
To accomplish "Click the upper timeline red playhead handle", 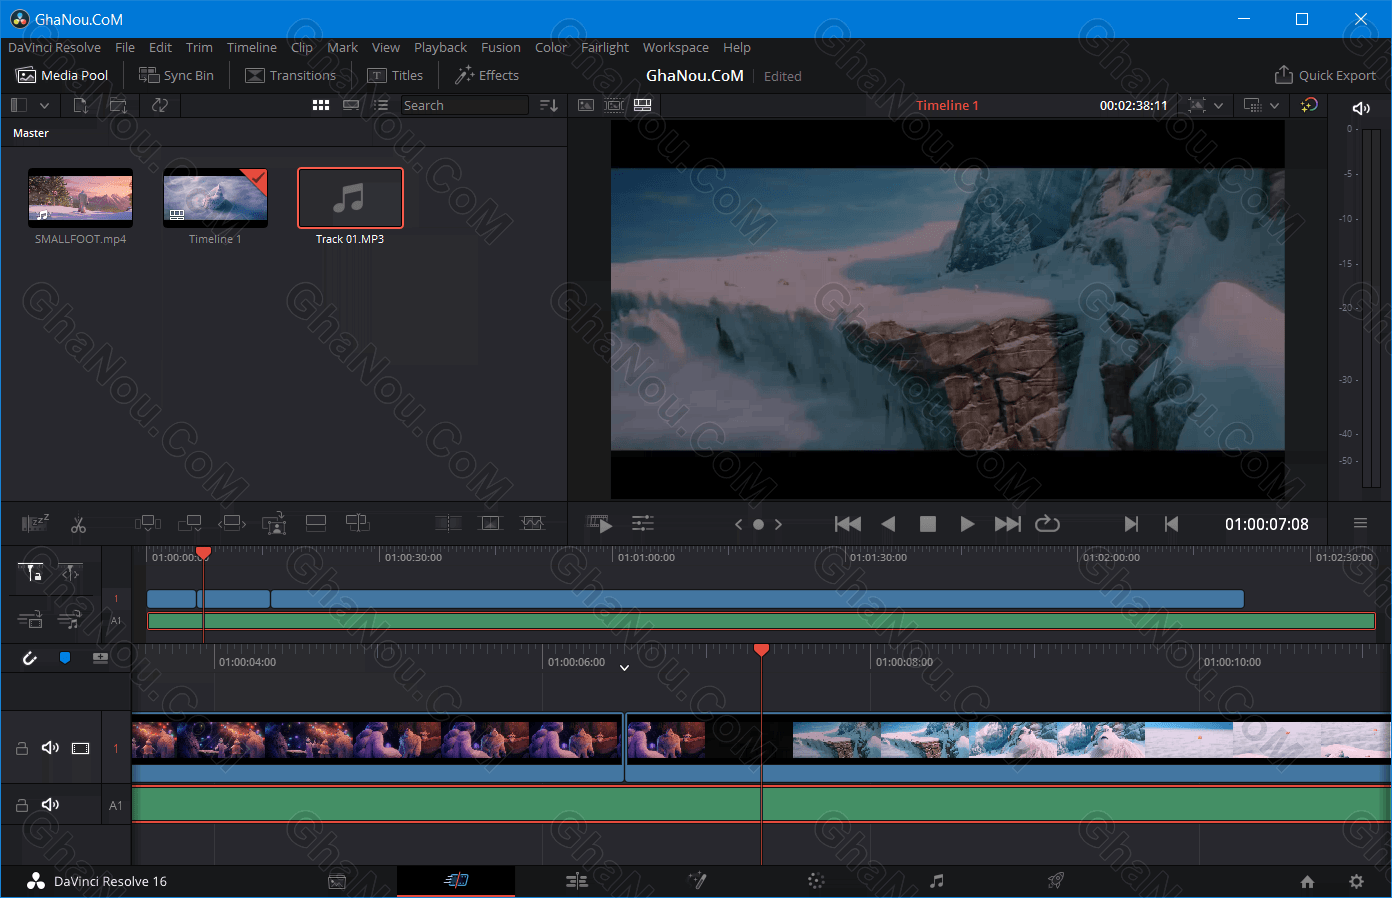I will [203, 553].
